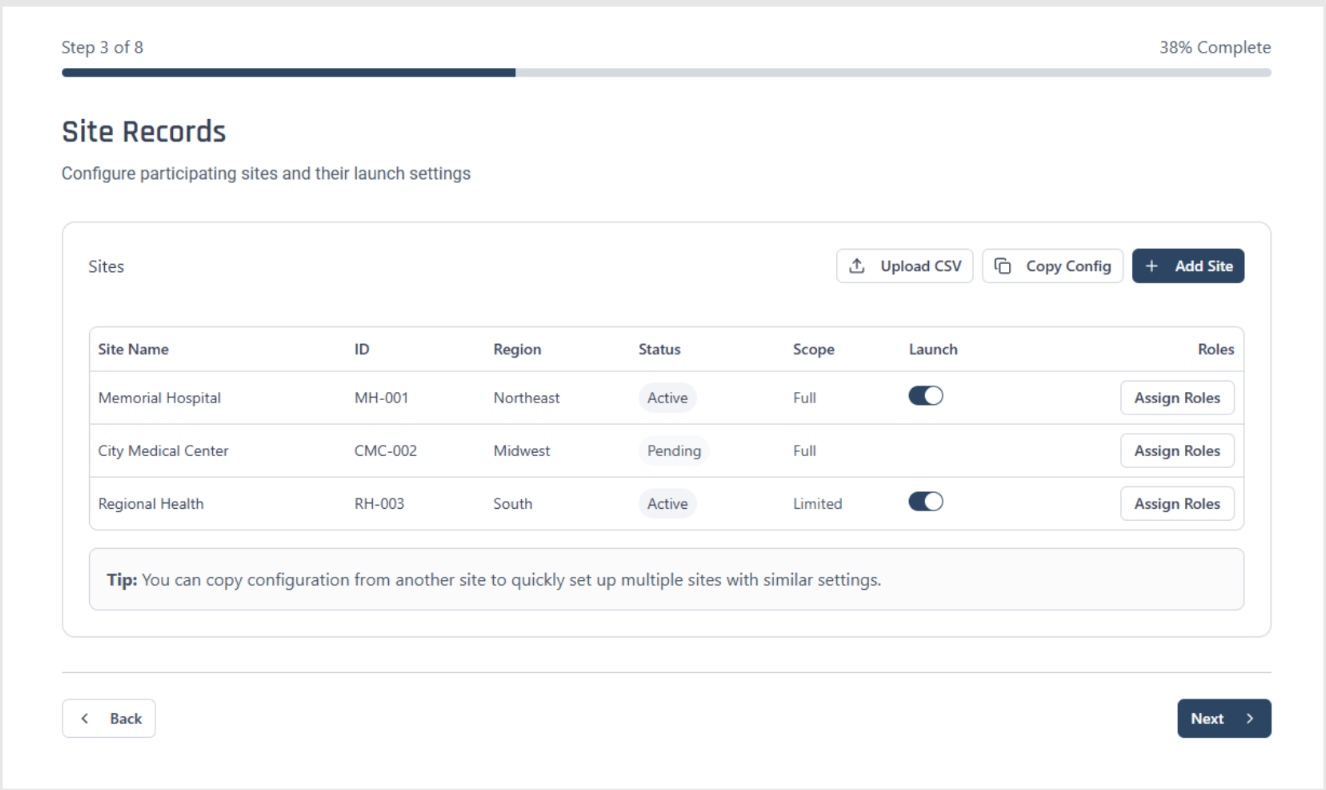The height and width of the screenshot is (790, 1326).
Task: Select the South region cell
Action: (x=512, y=504)
